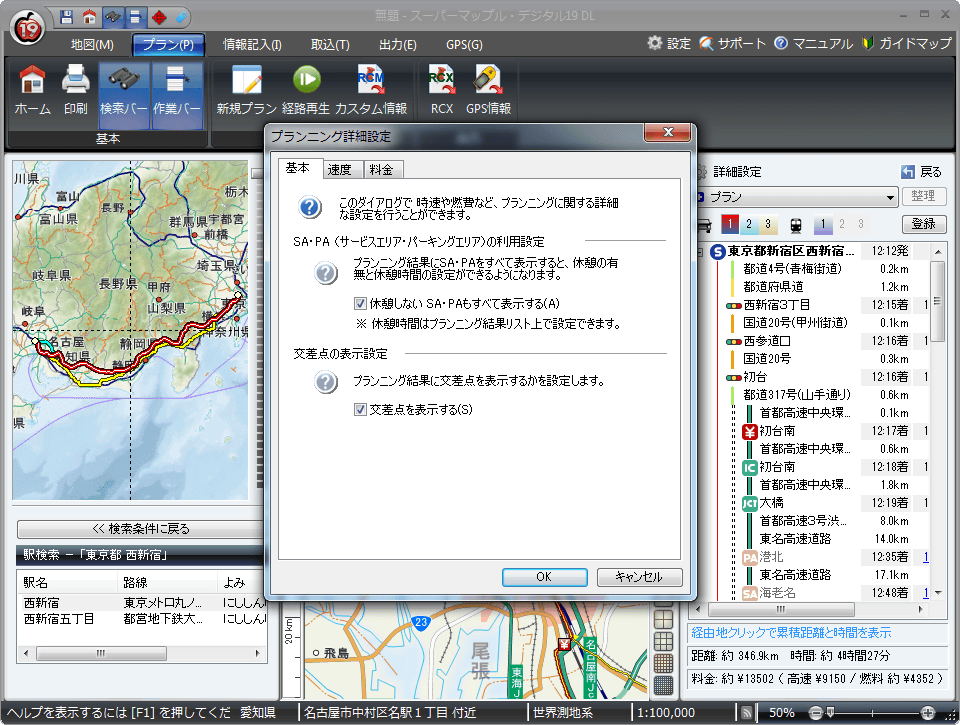Open 設定 settings gear at top right
The image size is (960, 725).
669,43
